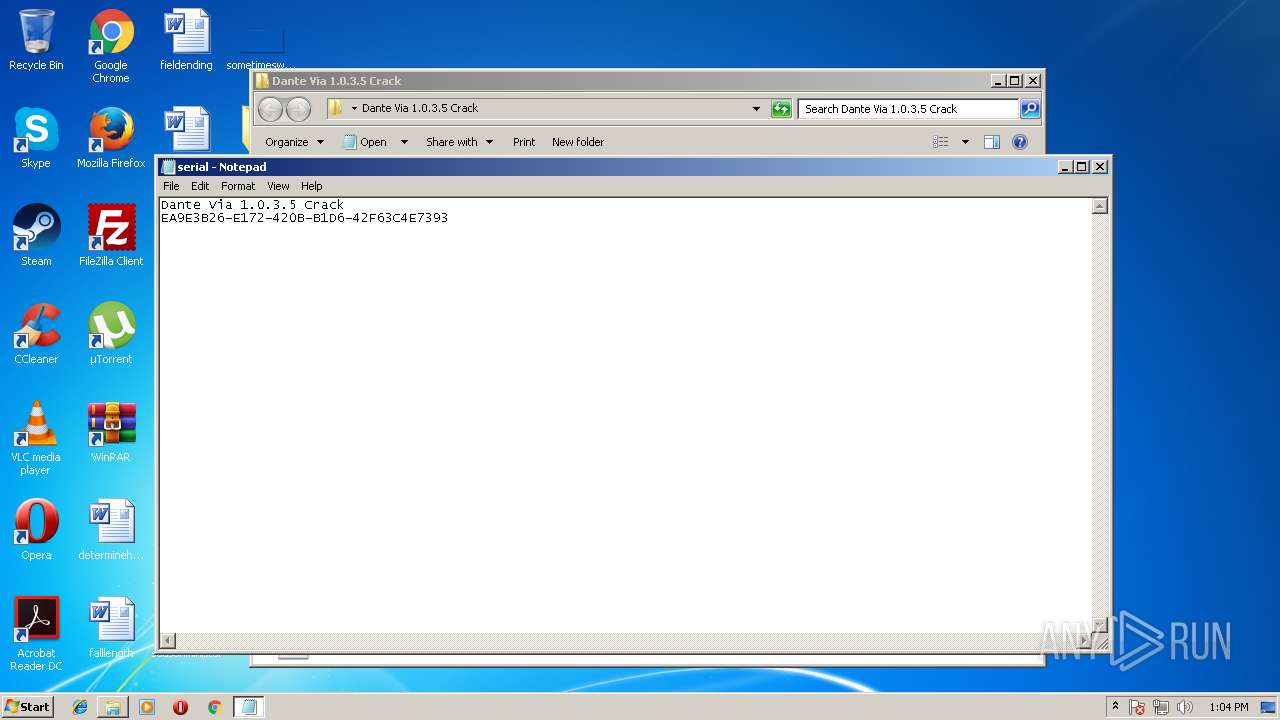Open WinRAR desktop shortcut
Viewport: 1280px width, 720px height.
[x=111, y=432]
